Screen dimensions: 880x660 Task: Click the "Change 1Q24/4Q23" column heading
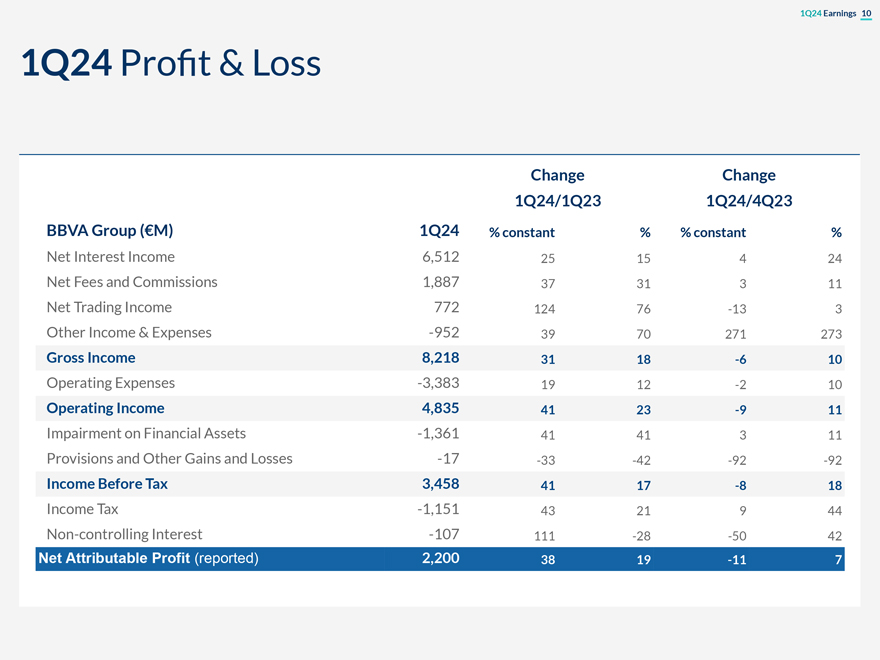point(748,188)
